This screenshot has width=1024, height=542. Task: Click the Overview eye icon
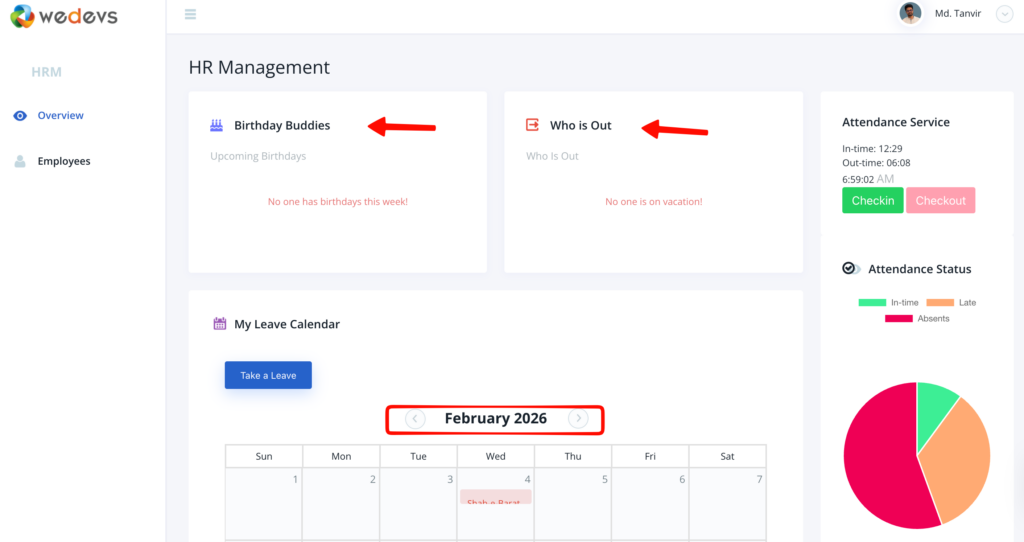(20, 116)
